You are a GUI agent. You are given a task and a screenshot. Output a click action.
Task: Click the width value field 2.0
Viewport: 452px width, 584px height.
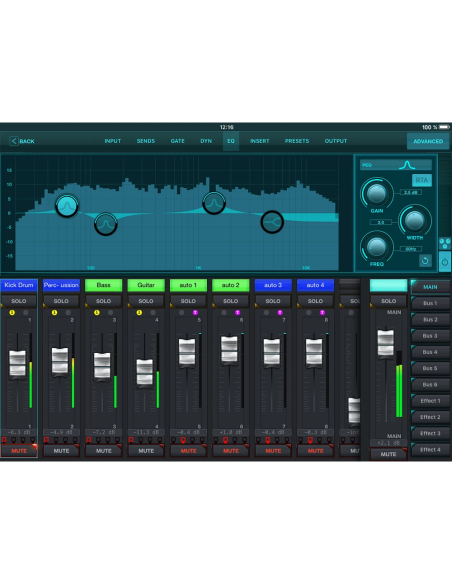pyautogui.click(x=381, y=222)
